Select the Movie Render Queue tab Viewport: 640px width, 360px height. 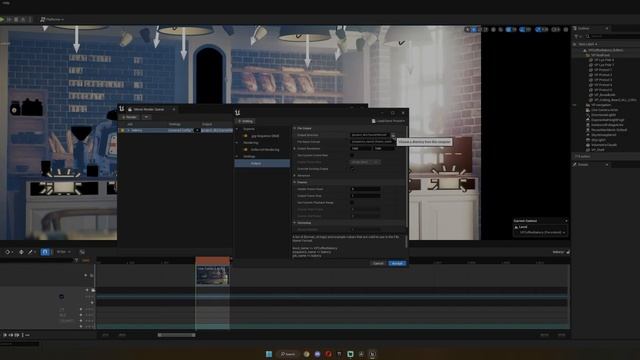tap(149, 109)
